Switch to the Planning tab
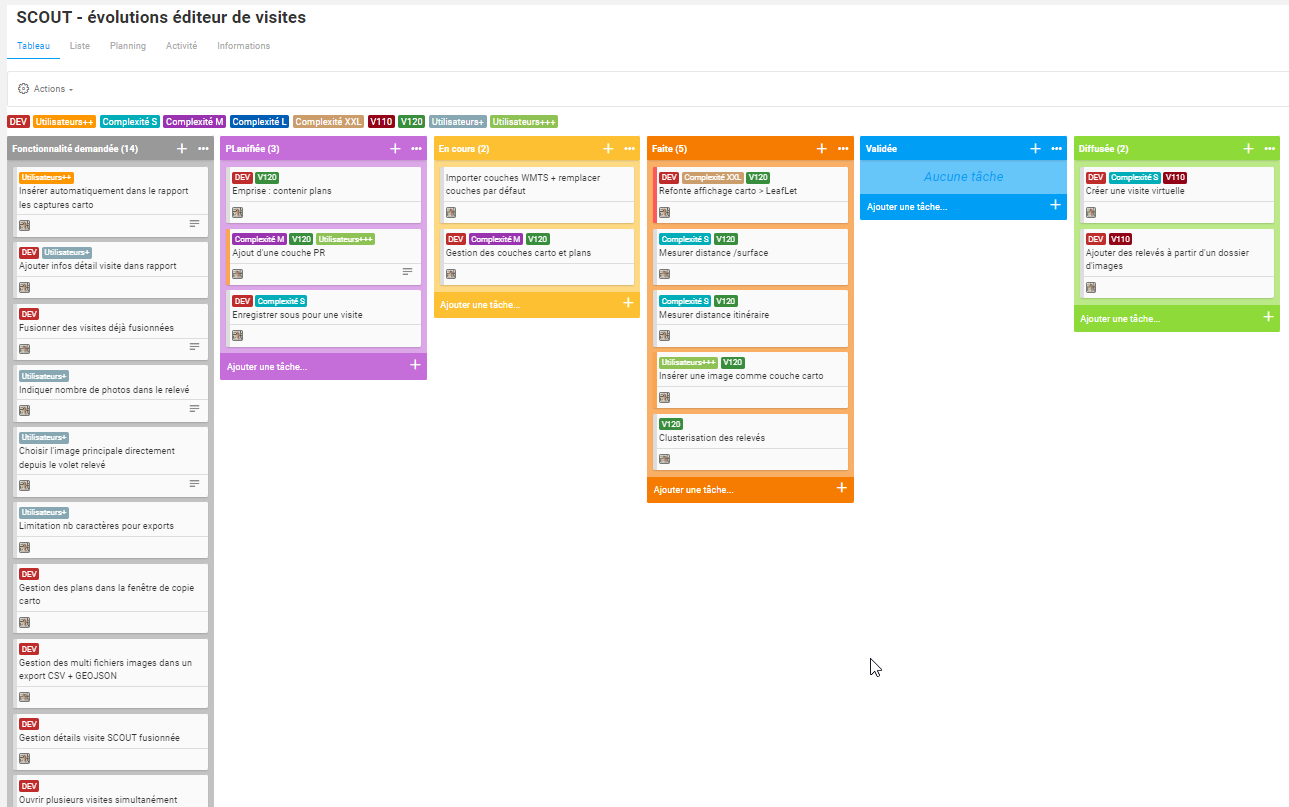Image resolution: width=1289 pixels, height=807 pixels. (x=127, y=46)
